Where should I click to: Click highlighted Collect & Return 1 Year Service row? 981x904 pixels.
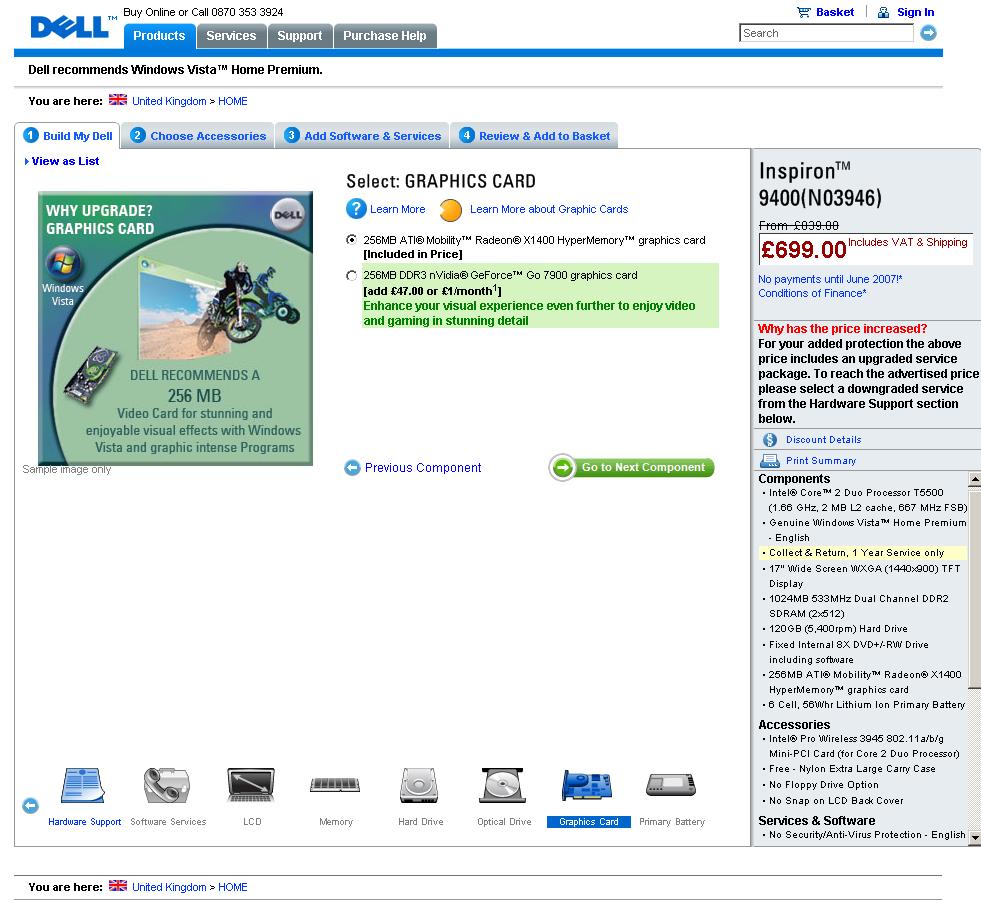pyautogui.click(x=862, y=552)
